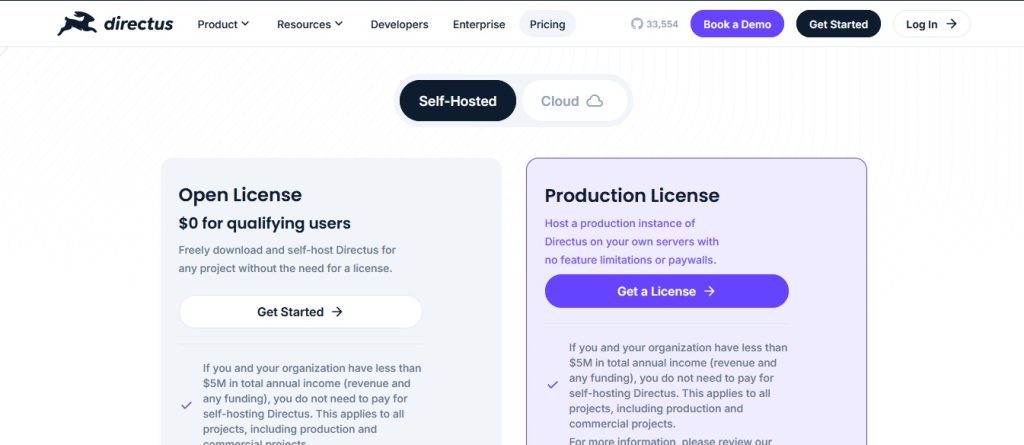1024x445 pixels.
Task: Click the '$0 for qualifying users' text
Action: (264, 223)
